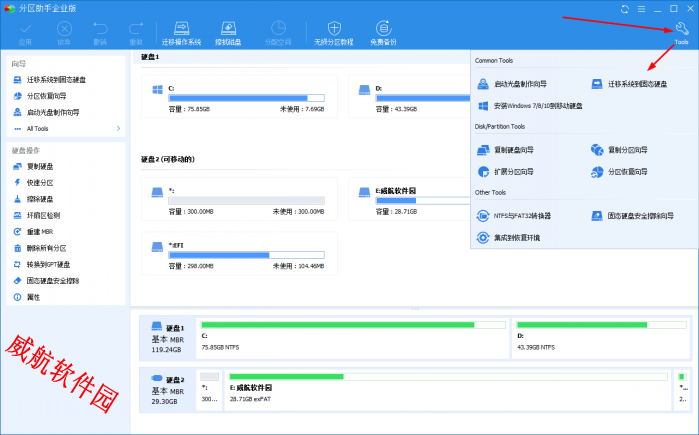Viewport: 699px width, 435px height.
Task: Click 快速分区 in disk operations
Action: point(40,183)
